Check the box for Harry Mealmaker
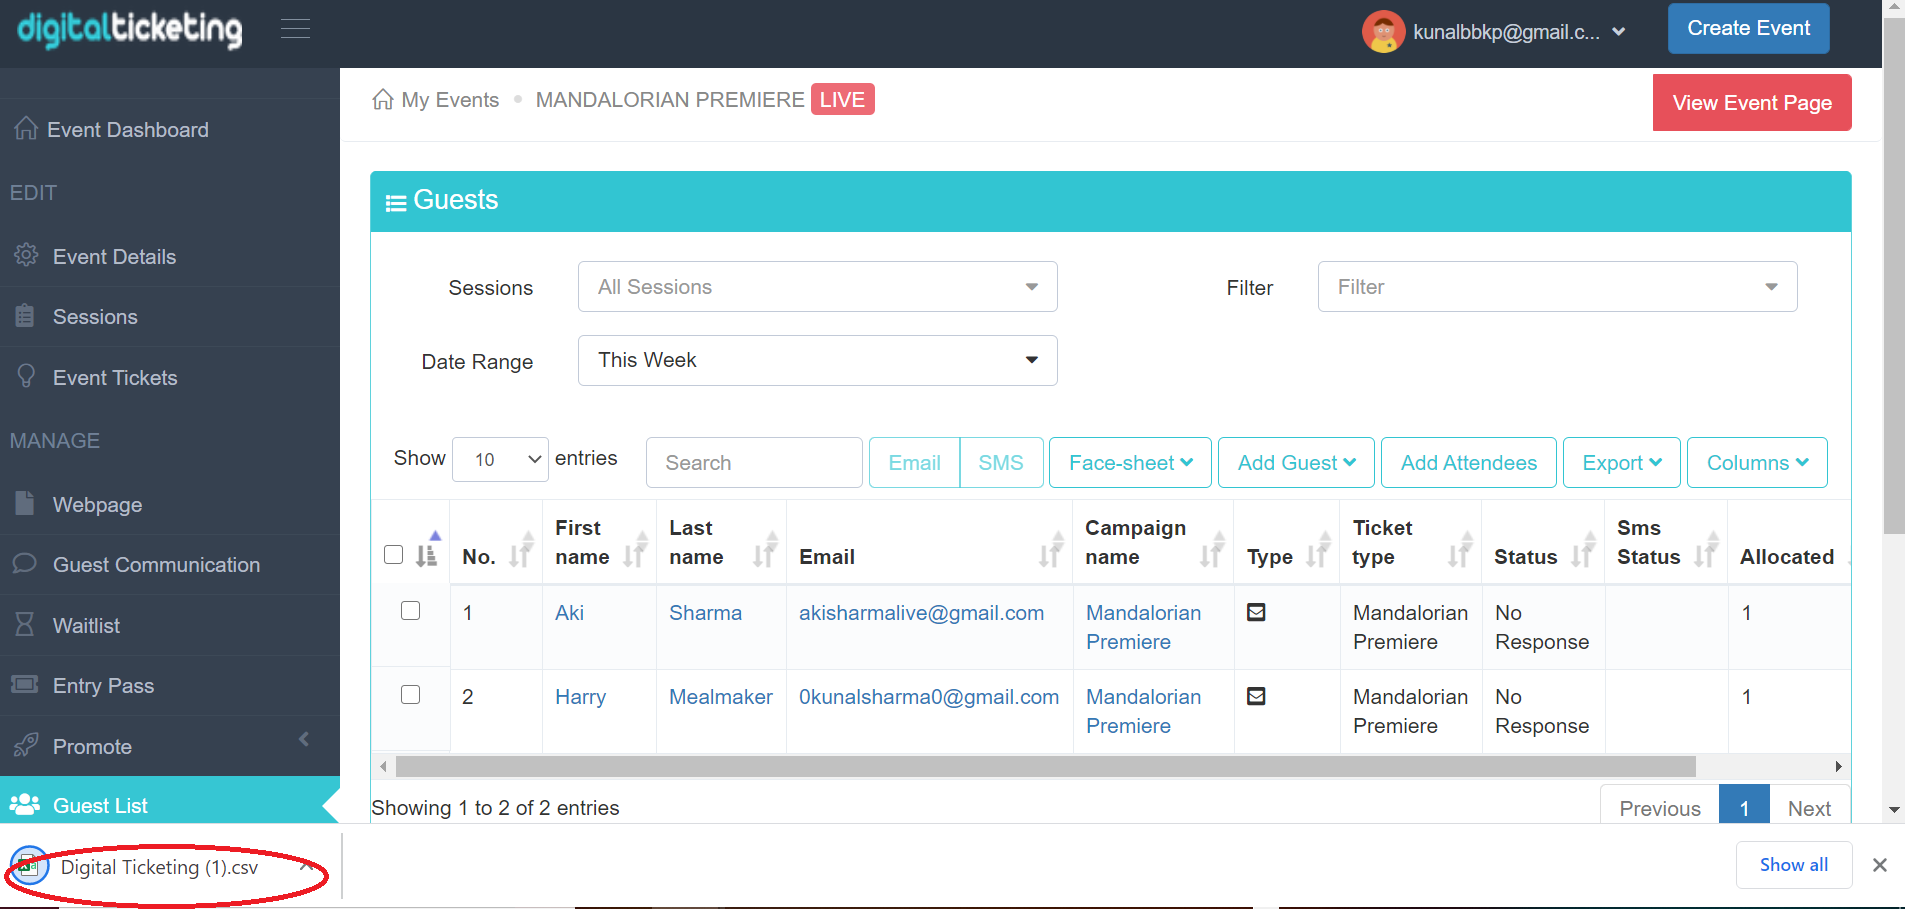The width and height of the screenshot is (1905, 909). pos(410,694)
